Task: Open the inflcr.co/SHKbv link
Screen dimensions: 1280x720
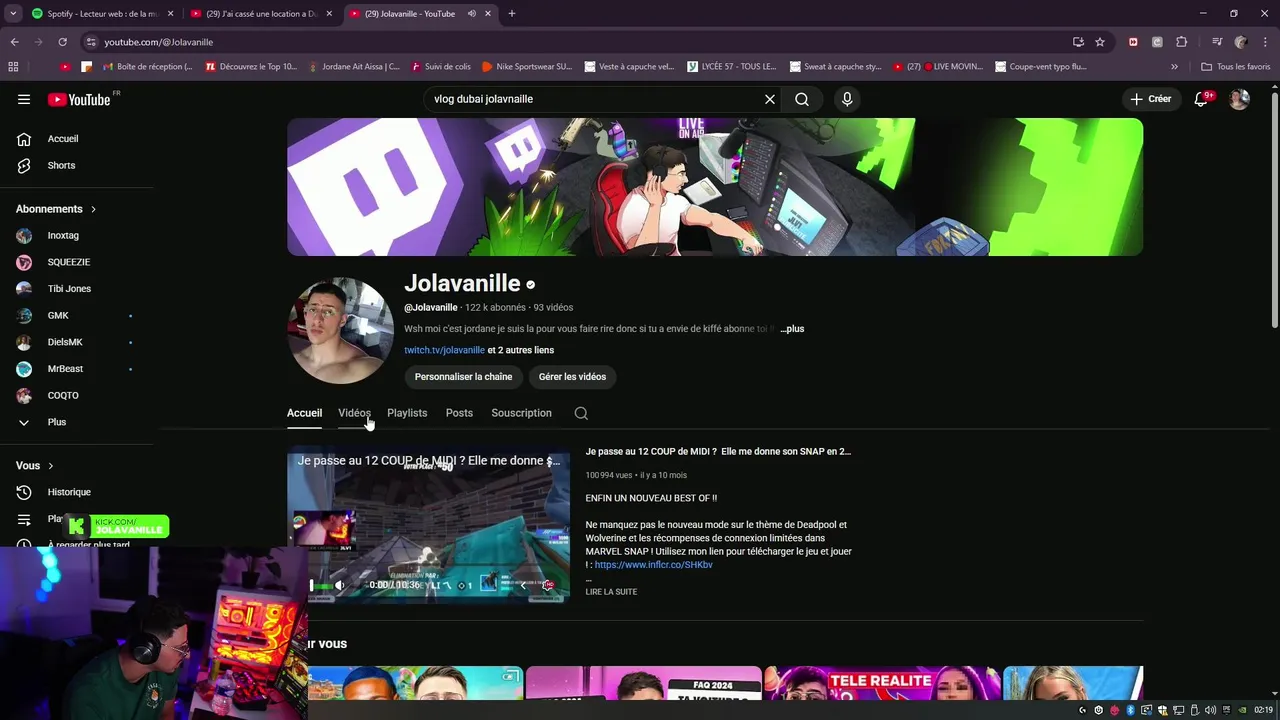Action: (654, 565)
